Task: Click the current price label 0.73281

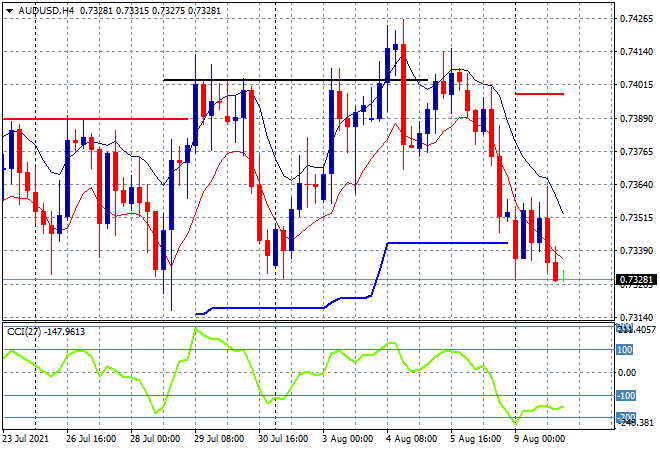Action: click(636, 279)
